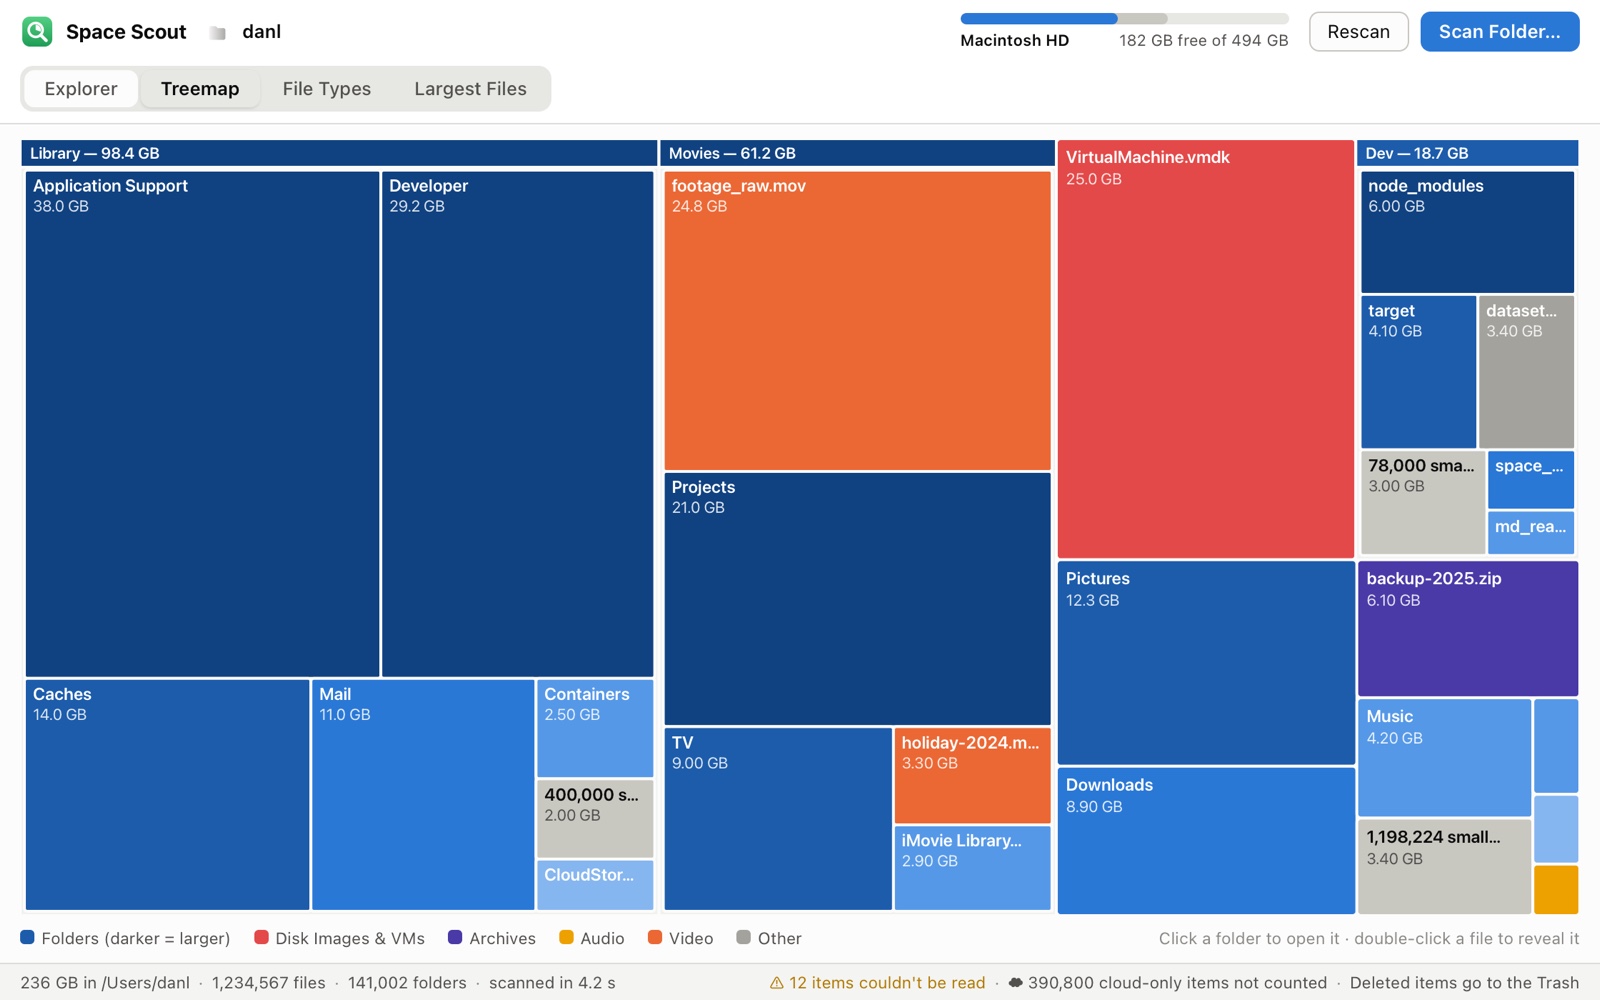Click the Scan Folder… button

point(1499,32)
